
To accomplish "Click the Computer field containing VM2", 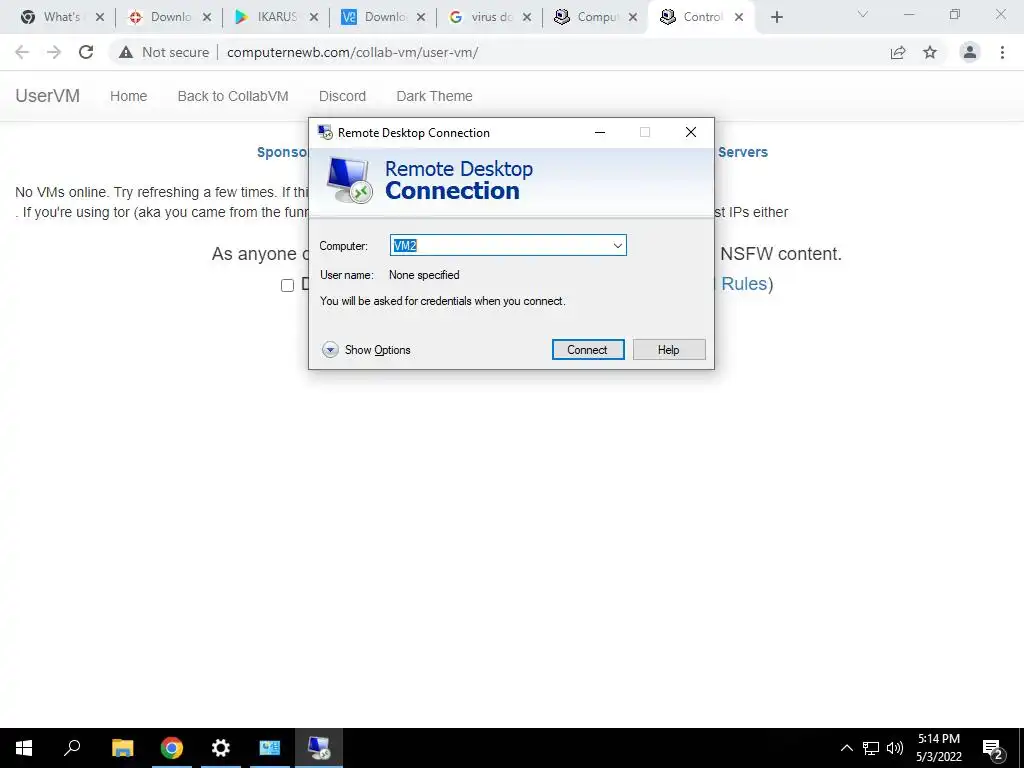I will (x=507, y=246).
